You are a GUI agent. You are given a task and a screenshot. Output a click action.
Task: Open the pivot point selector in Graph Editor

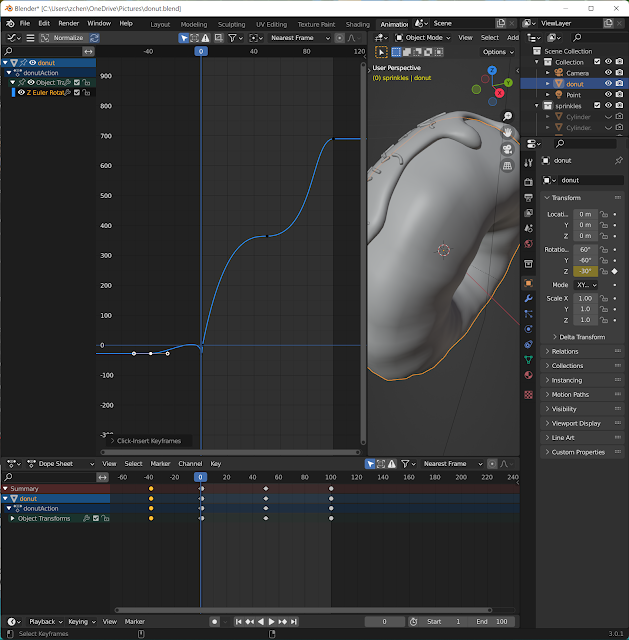point(256,38)
